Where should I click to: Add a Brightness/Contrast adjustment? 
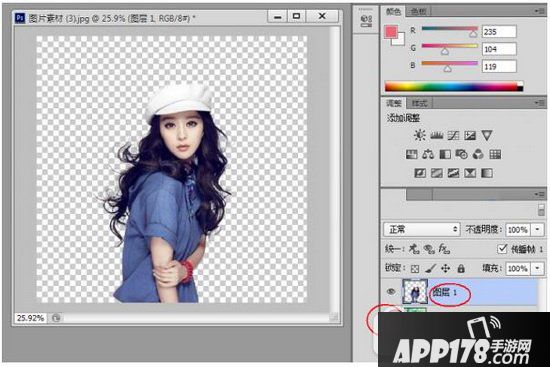tap(420, 135)
